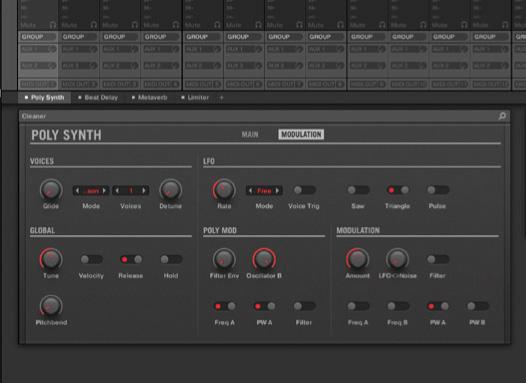The image size is (526, 383).
Task: Enable the Poly Mod Filter switch
Action: (x=304, y=306)
